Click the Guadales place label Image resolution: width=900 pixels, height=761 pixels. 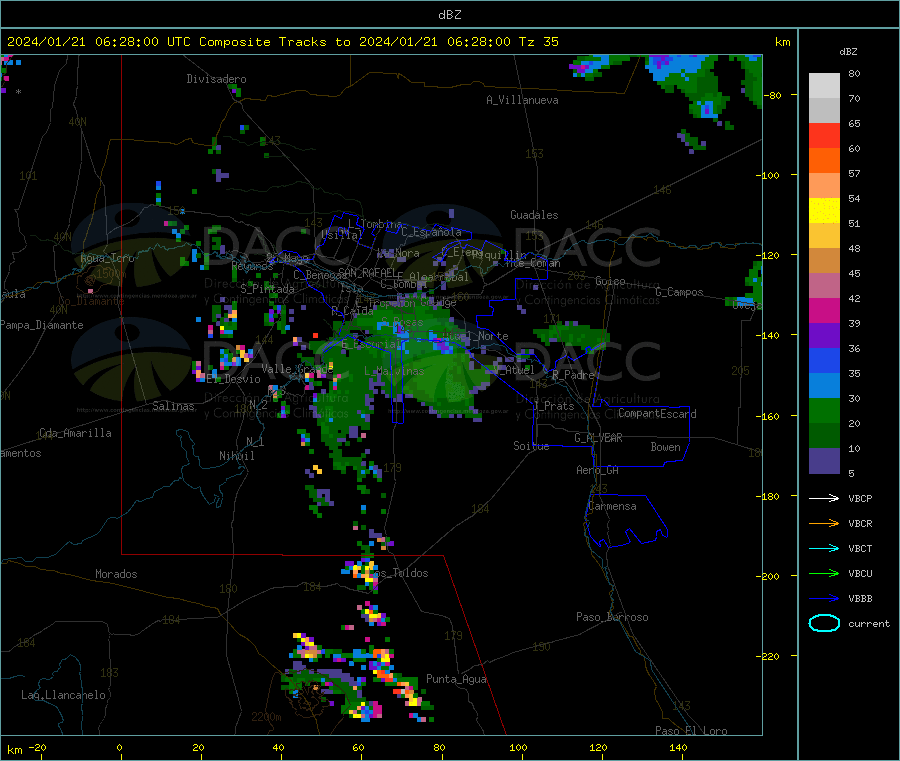coord(534,215)
